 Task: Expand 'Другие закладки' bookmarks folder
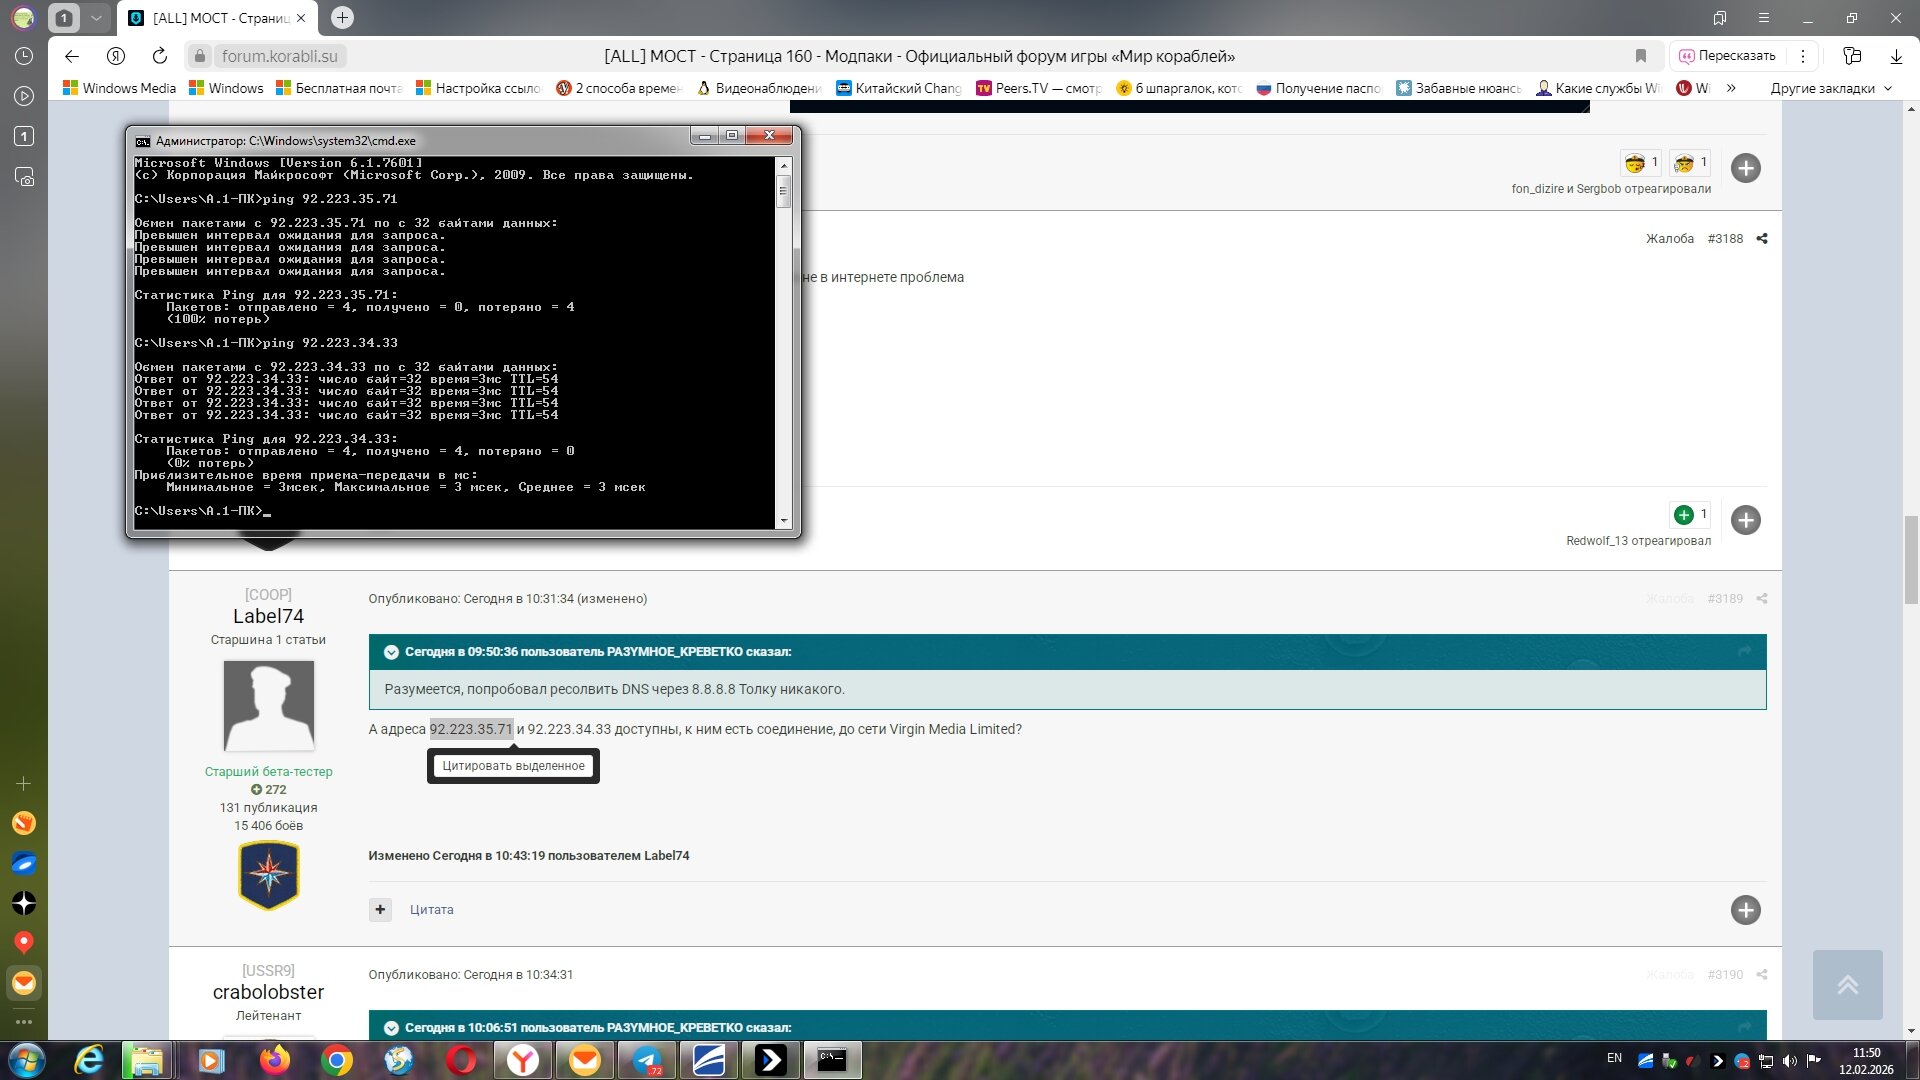(1830, 88)
